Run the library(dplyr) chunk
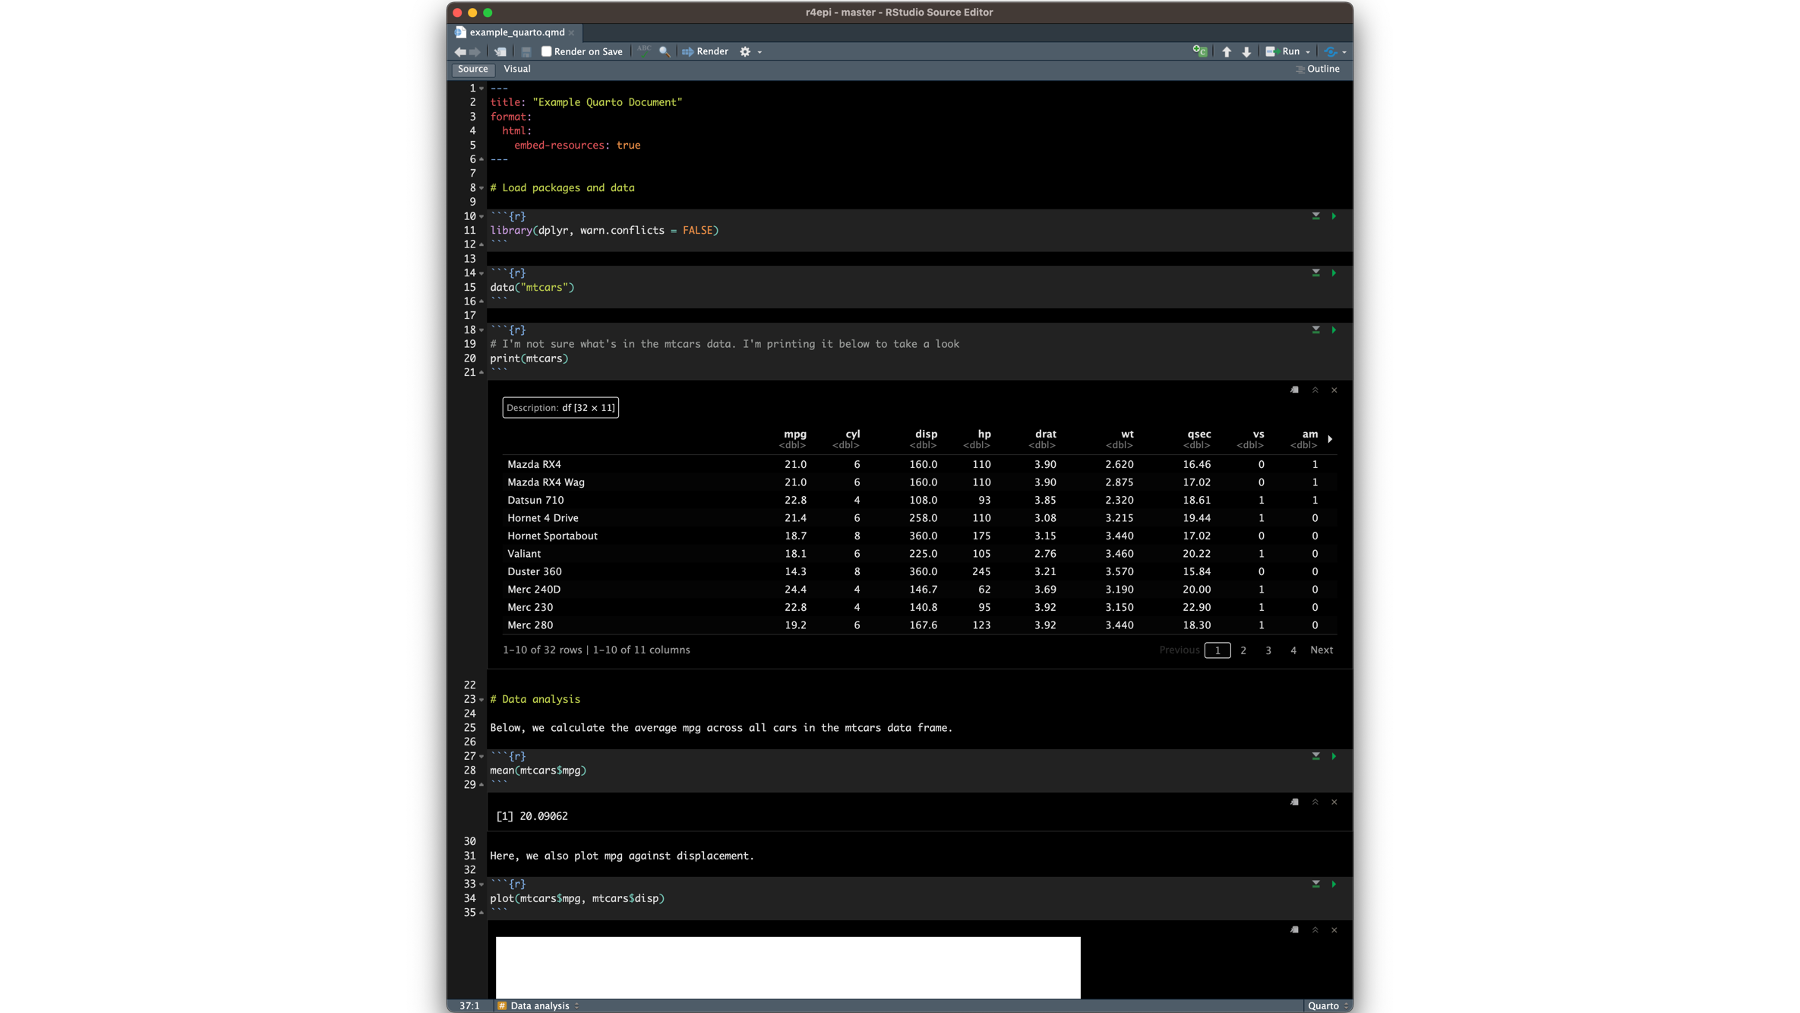This screenshot has width=1800, height=1013. click(1333, 216)
